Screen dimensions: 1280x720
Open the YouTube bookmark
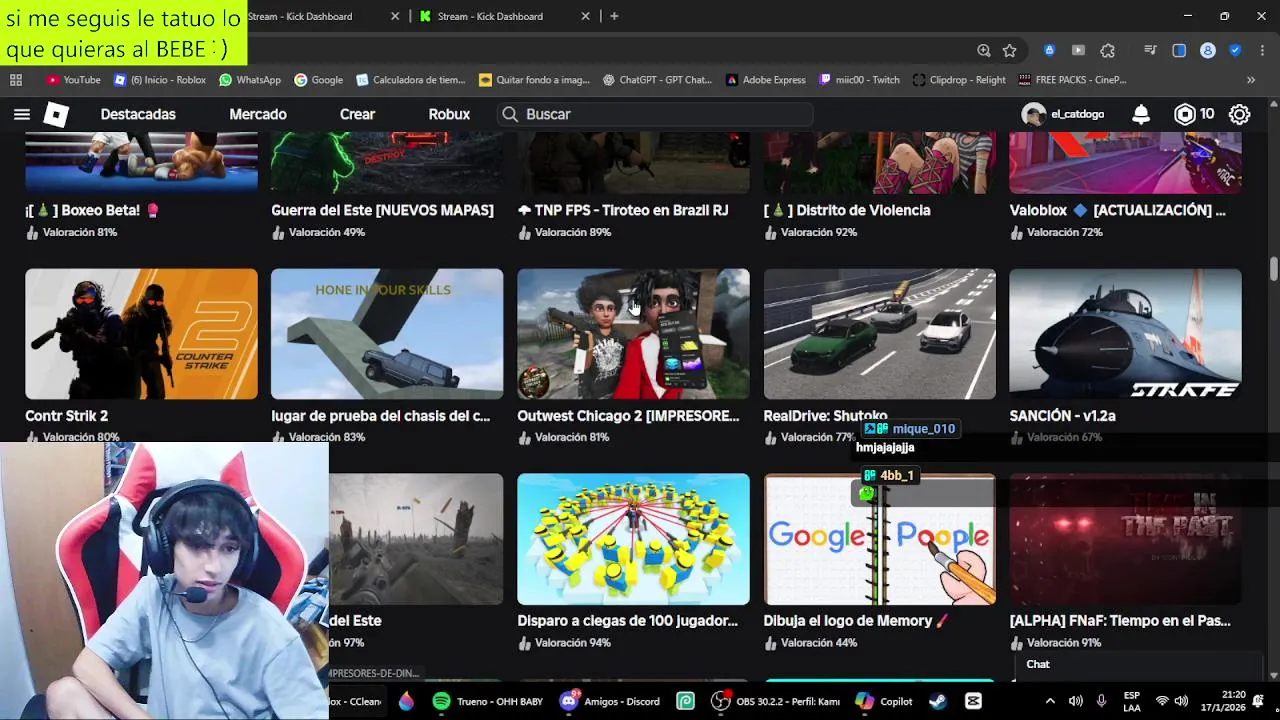click(74, 80)
